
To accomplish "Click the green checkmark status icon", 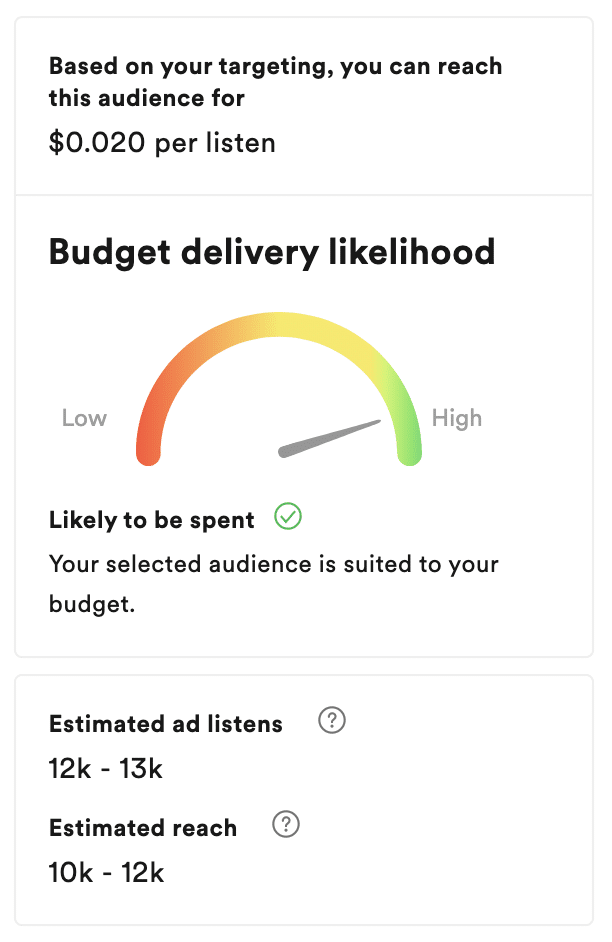I will pyautogui.click(x=288, y=517).
